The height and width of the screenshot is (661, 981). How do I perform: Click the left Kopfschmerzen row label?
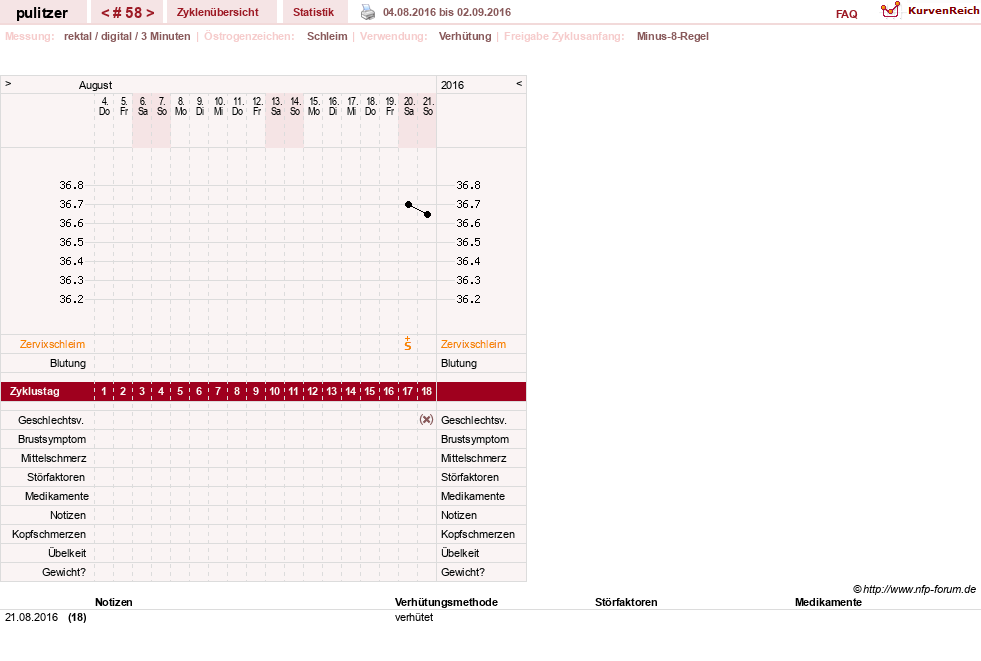49,534
